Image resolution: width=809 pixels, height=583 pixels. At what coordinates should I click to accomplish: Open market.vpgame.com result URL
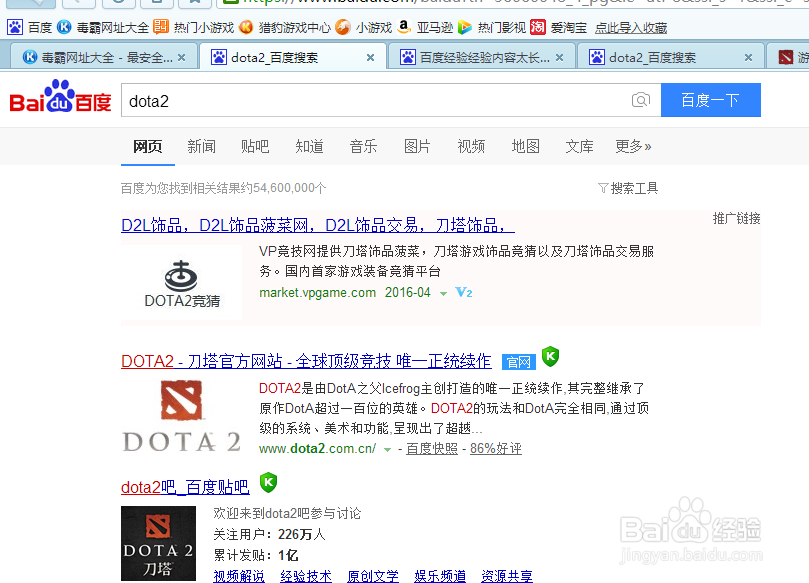click(317, 293)
